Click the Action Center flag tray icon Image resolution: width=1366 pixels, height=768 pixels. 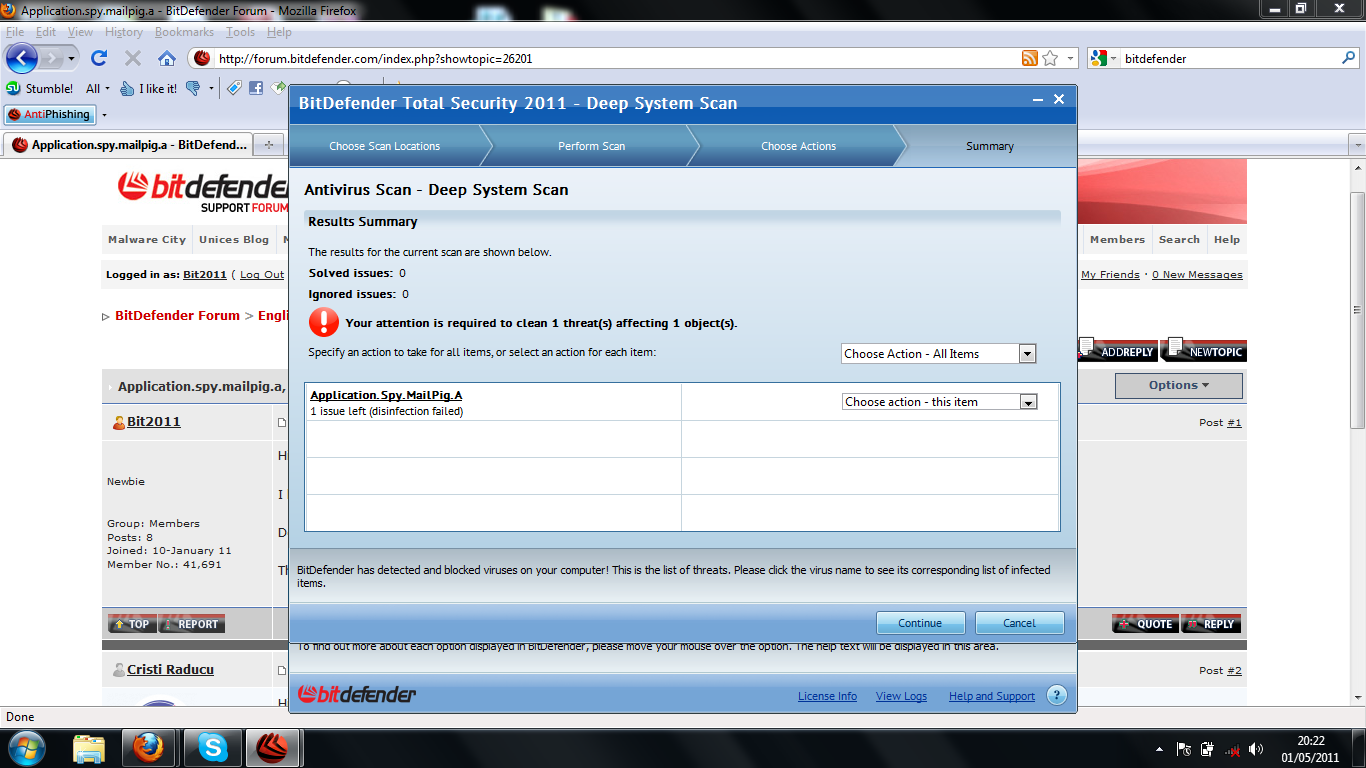tap(1184, 748)
